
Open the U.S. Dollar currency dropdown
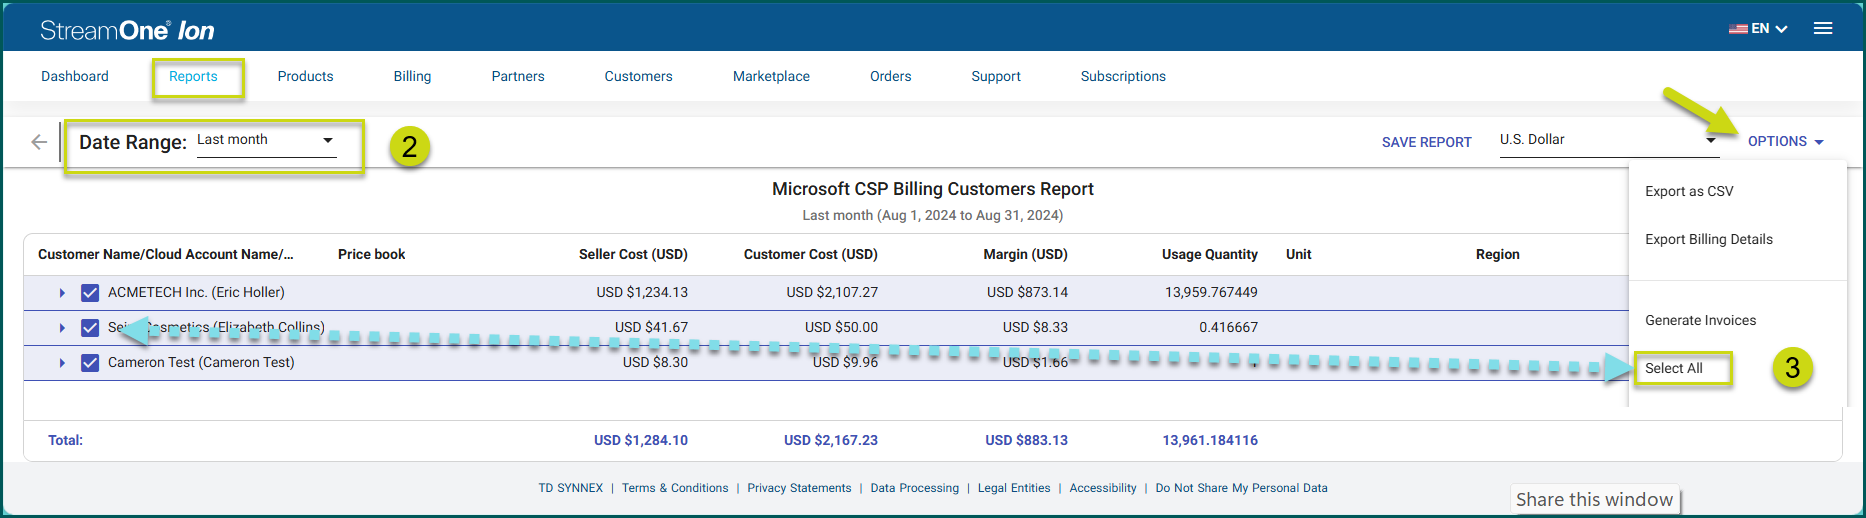point(1608,140)
